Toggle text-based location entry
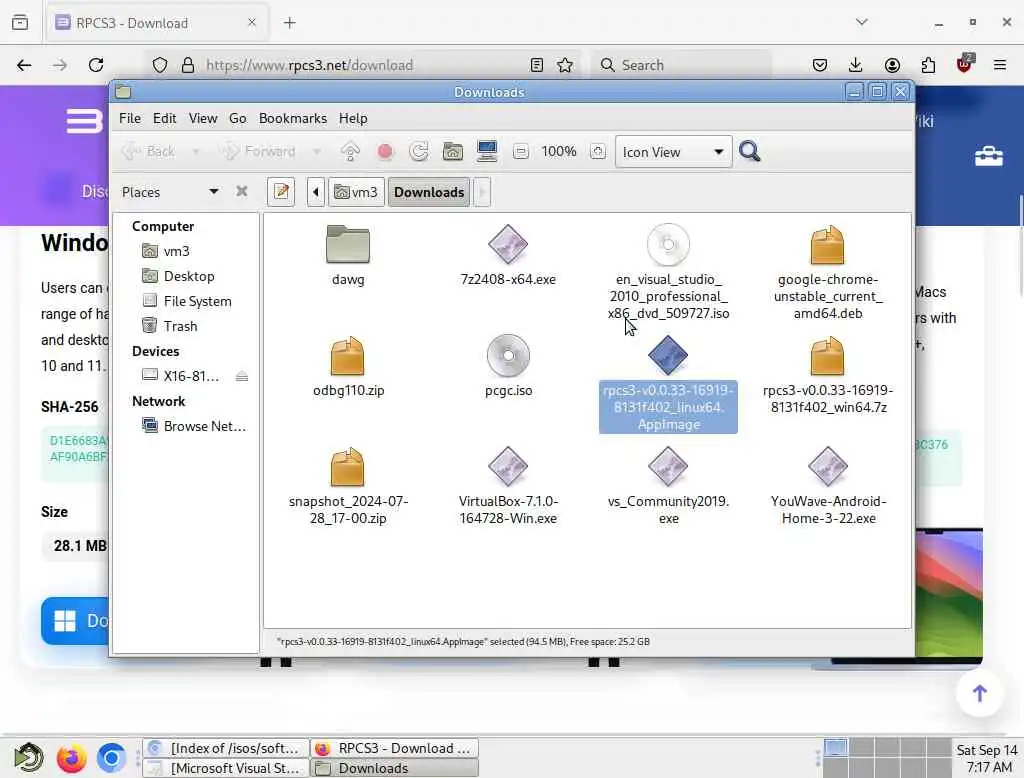This screenshot has height=778, width=1024. [281, 192]
